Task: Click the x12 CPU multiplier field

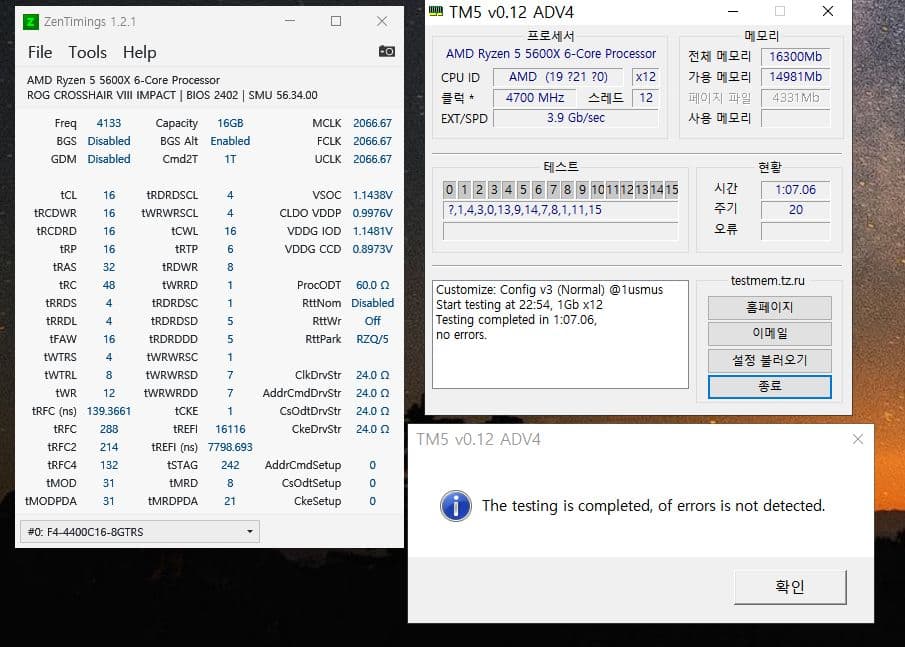Action: coord(645,77)
